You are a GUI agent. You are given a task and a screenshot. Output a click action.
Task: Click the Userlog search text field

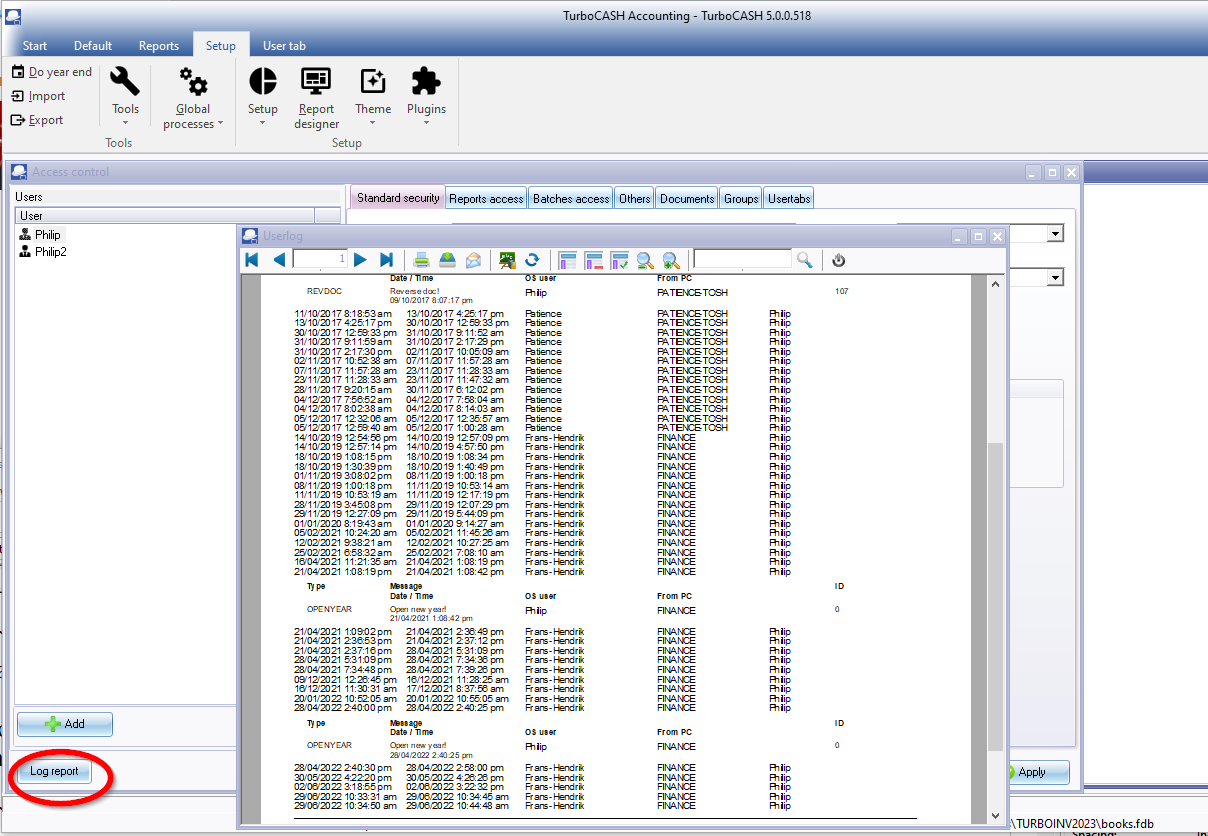pyautogui.click(x=742, y=260)
